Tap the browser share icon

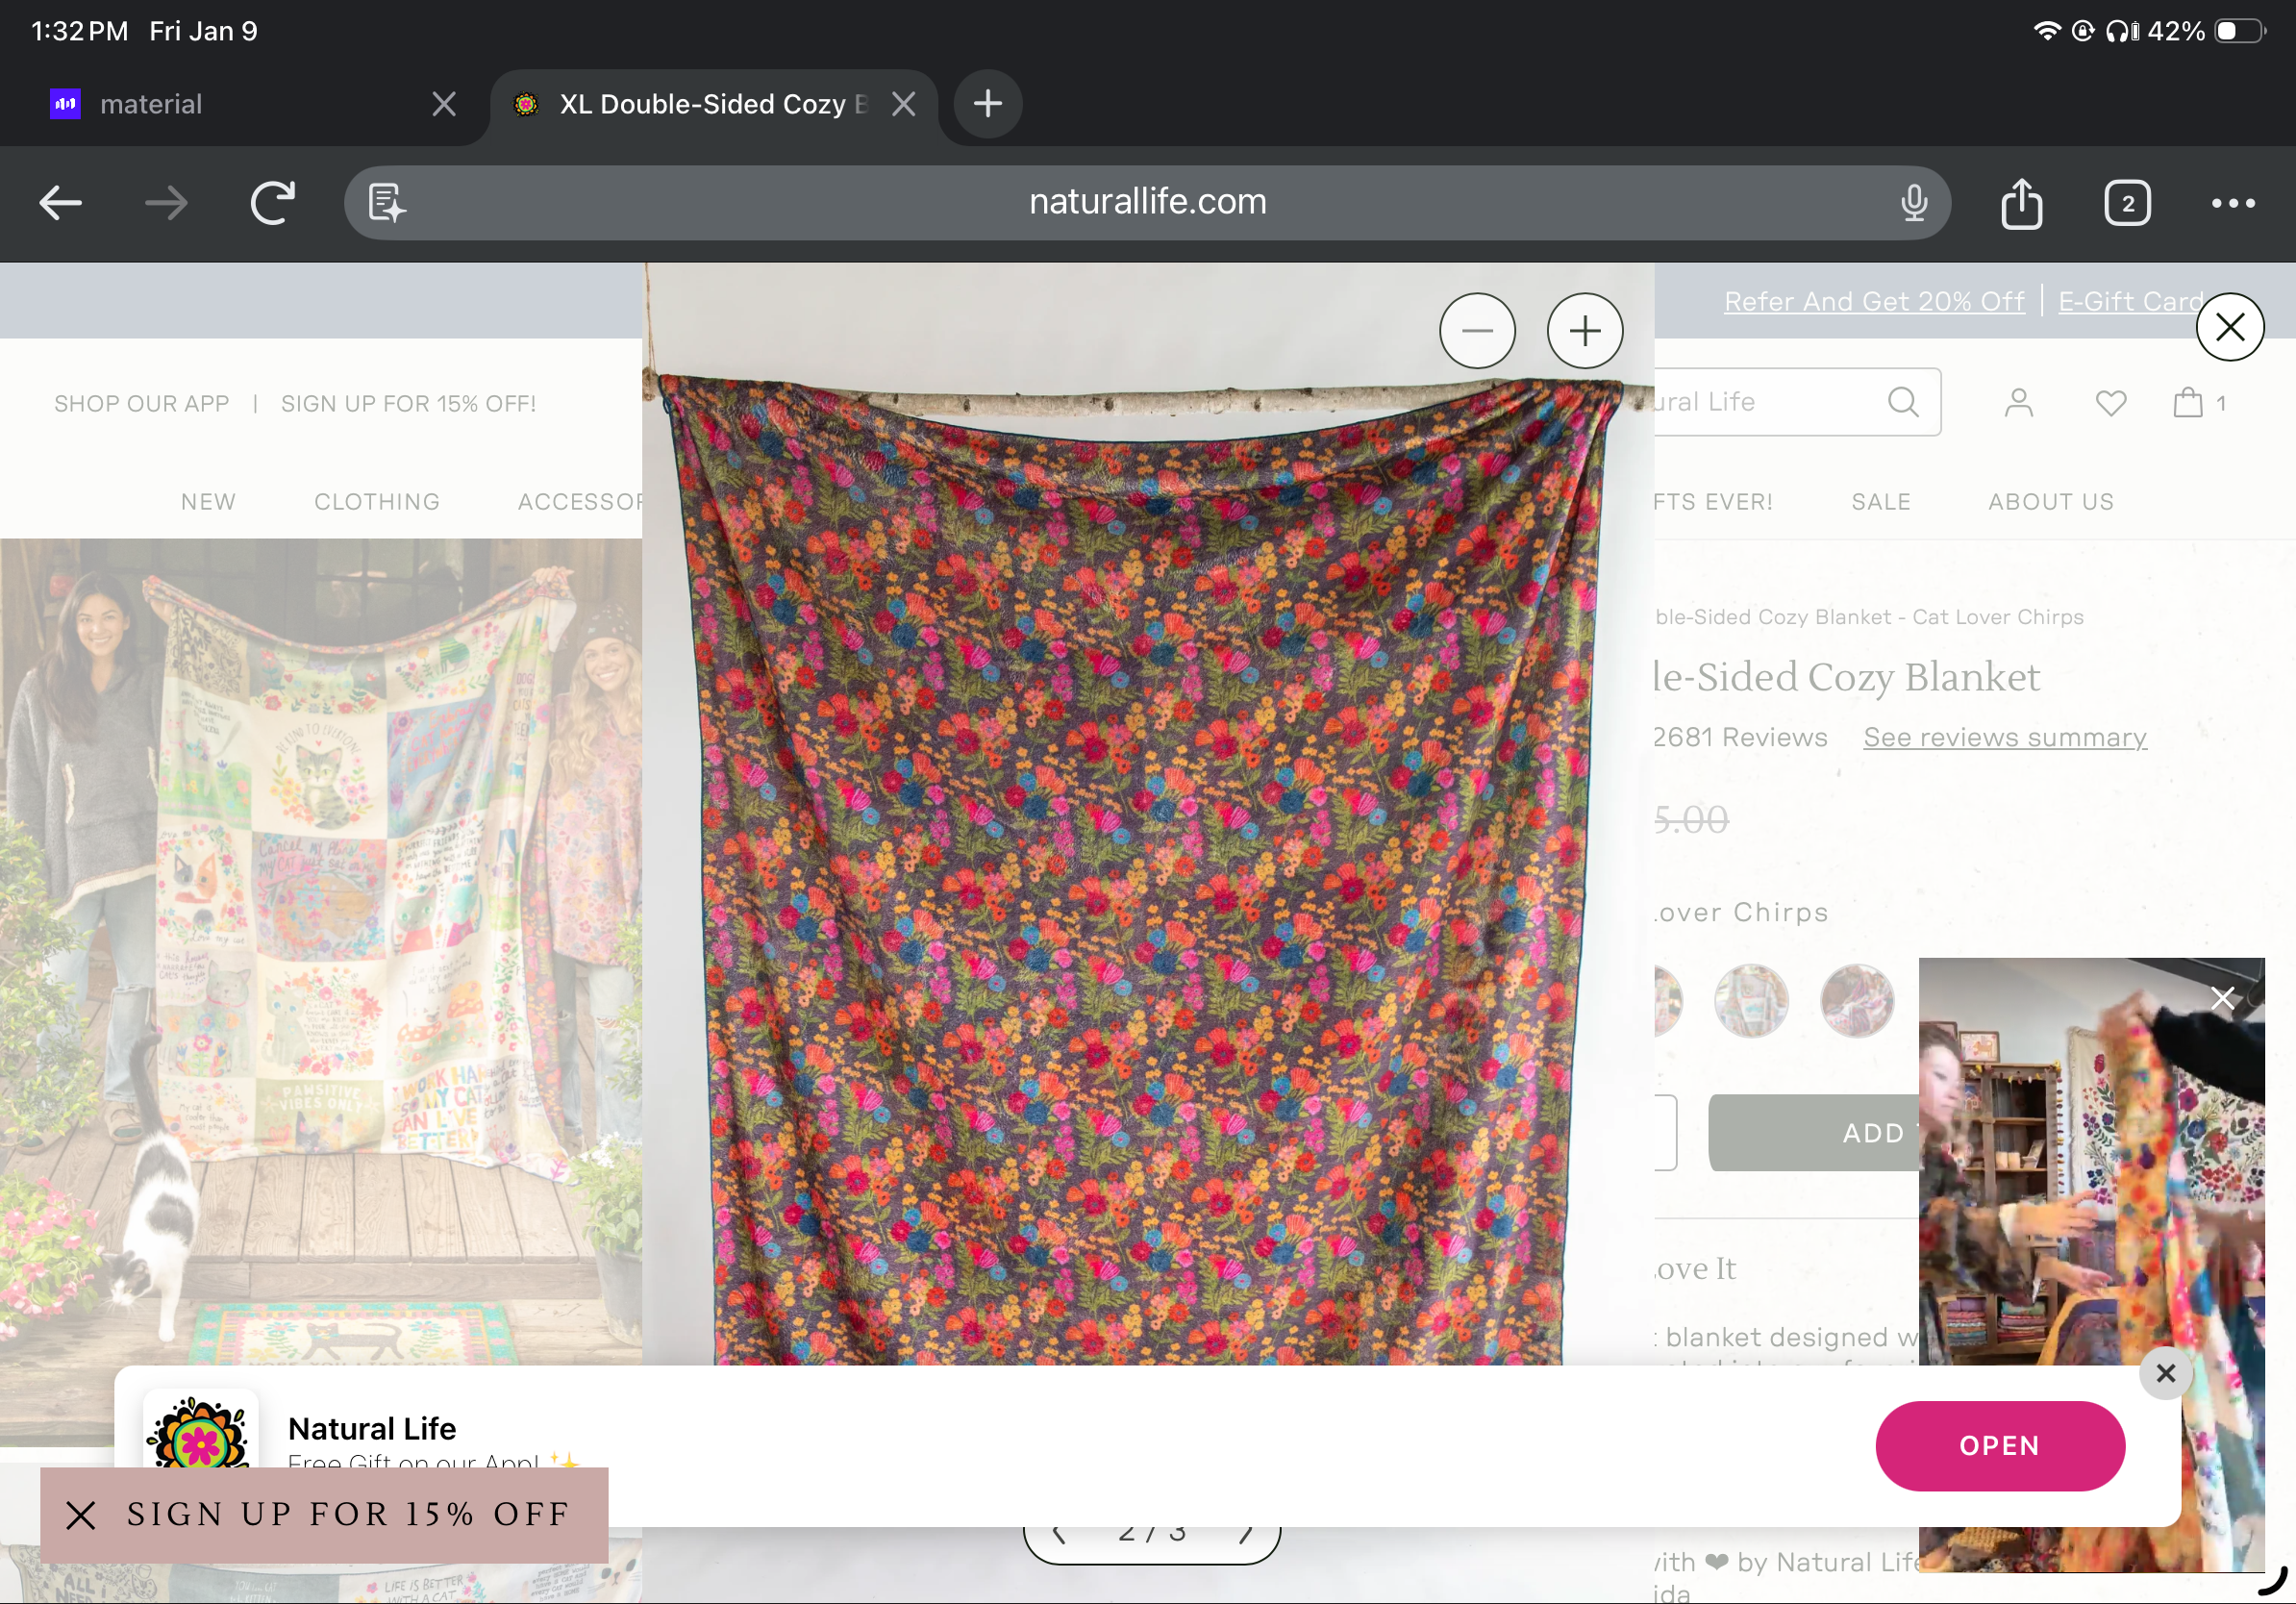2021,203
